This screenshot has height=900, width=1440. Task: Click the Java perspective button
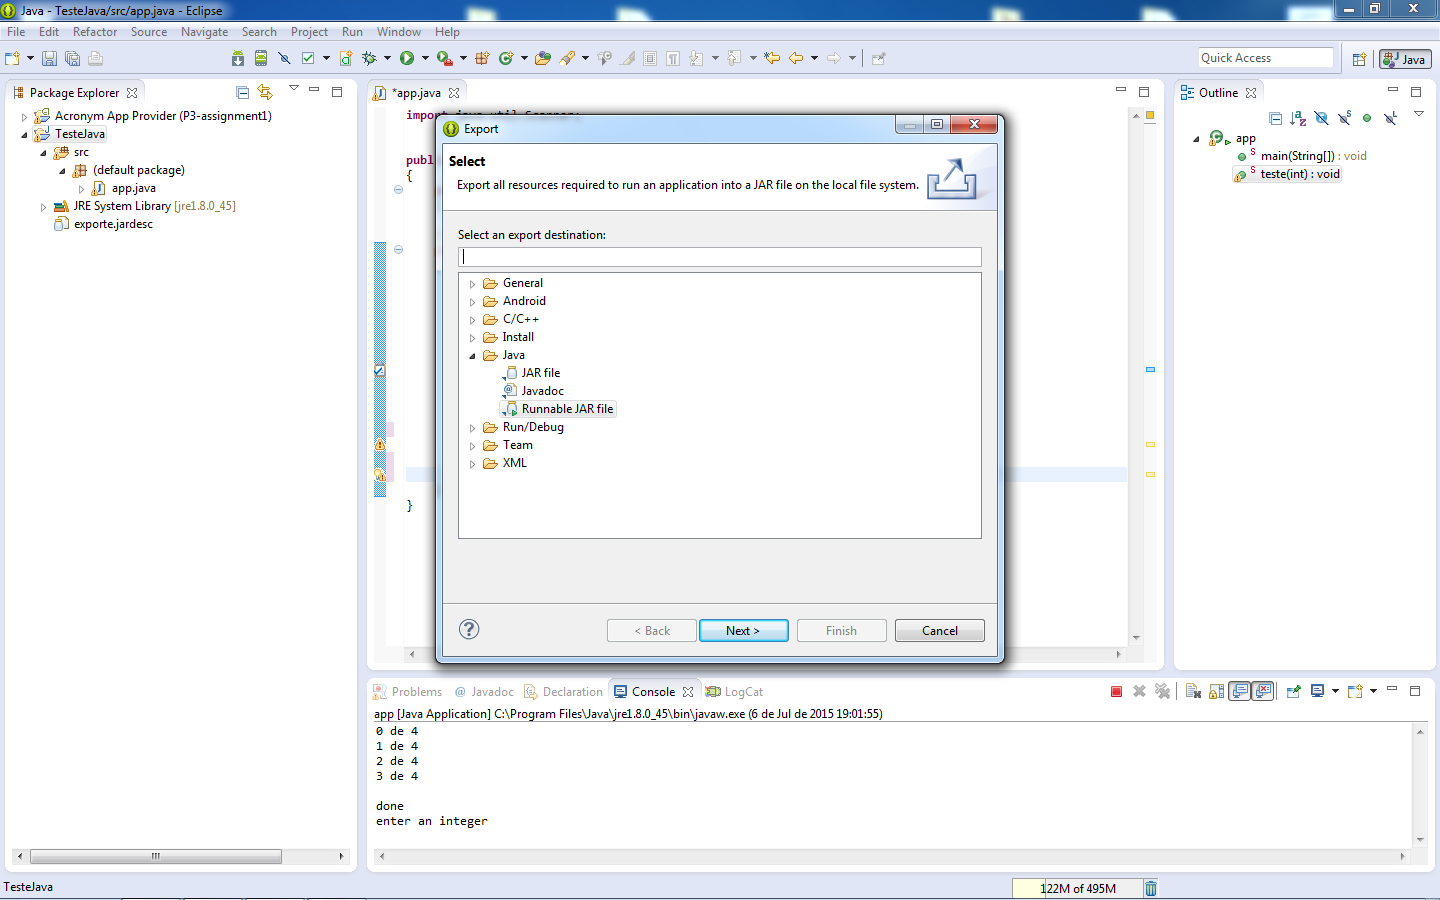(x=1405, y=59)
